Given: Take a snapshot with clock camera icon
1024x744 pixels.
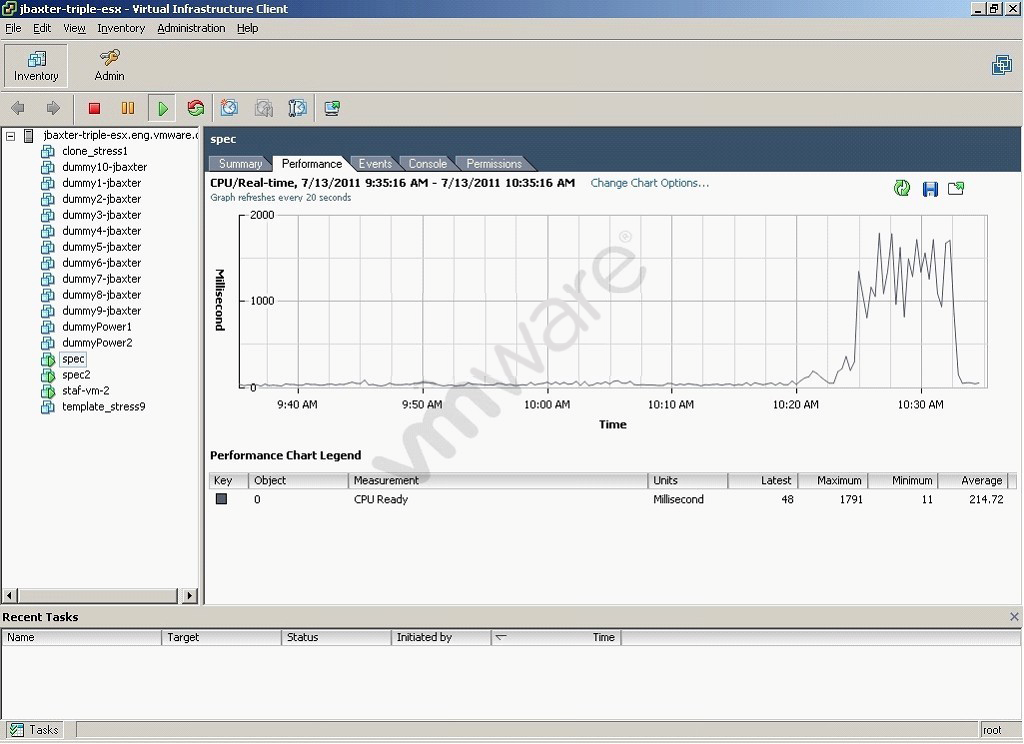Looking at the screenshot, I should 229,108.
